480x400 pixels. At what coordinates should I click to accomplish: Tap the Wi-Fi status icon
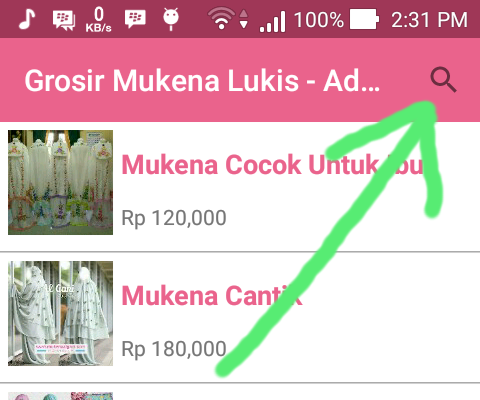point(221,19)
